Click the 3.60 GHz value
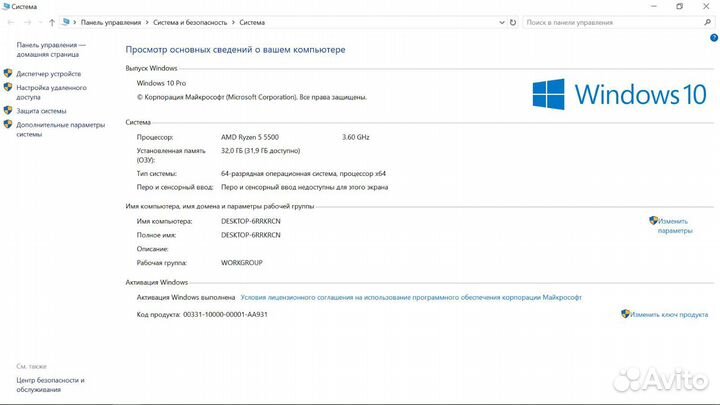This screenshot has height=405, width=720. (x=356, y=137)
